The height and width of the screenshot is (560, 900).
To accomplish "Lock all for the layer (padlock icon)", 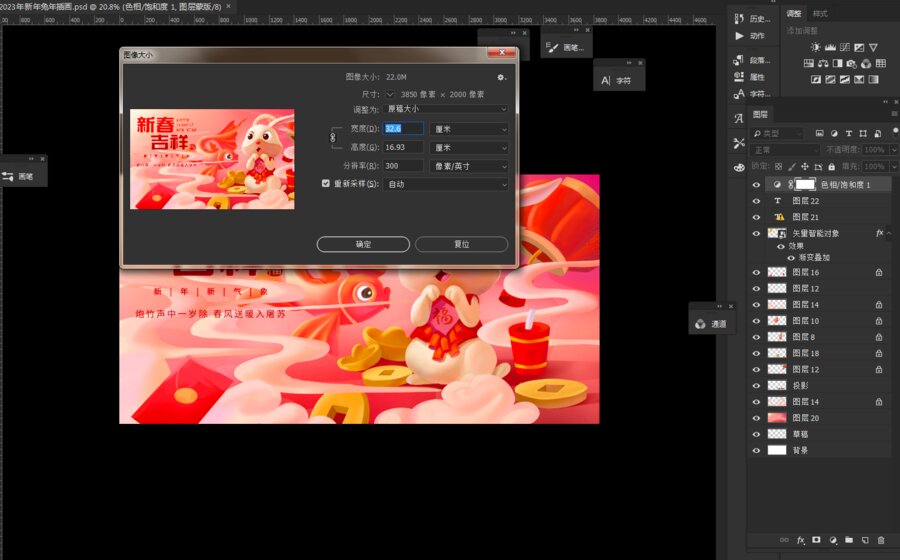I will [831, 166].
